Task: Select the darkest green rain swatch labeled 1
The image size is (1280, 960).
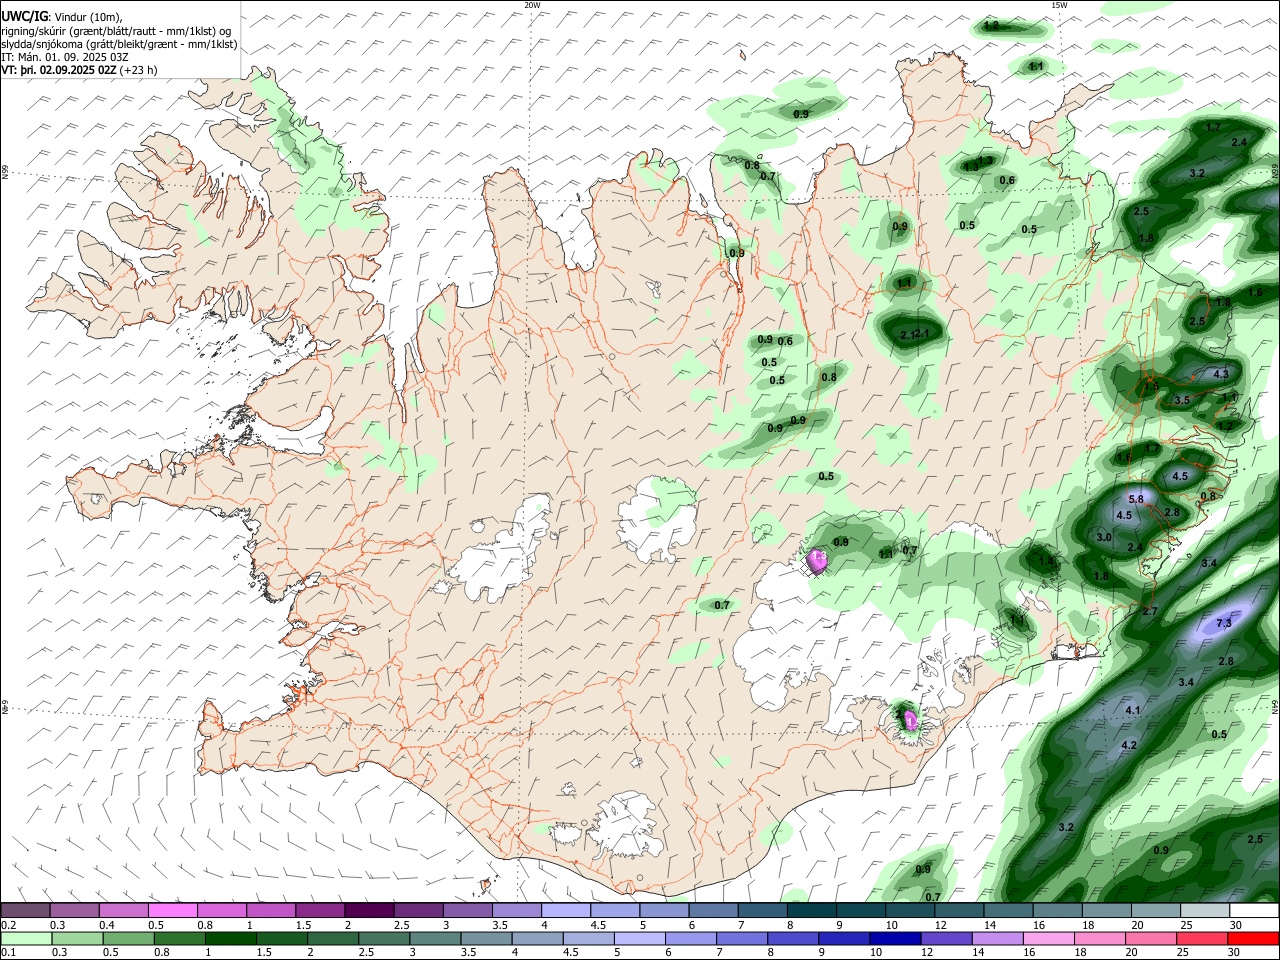Action: click(x=230, y=938)
